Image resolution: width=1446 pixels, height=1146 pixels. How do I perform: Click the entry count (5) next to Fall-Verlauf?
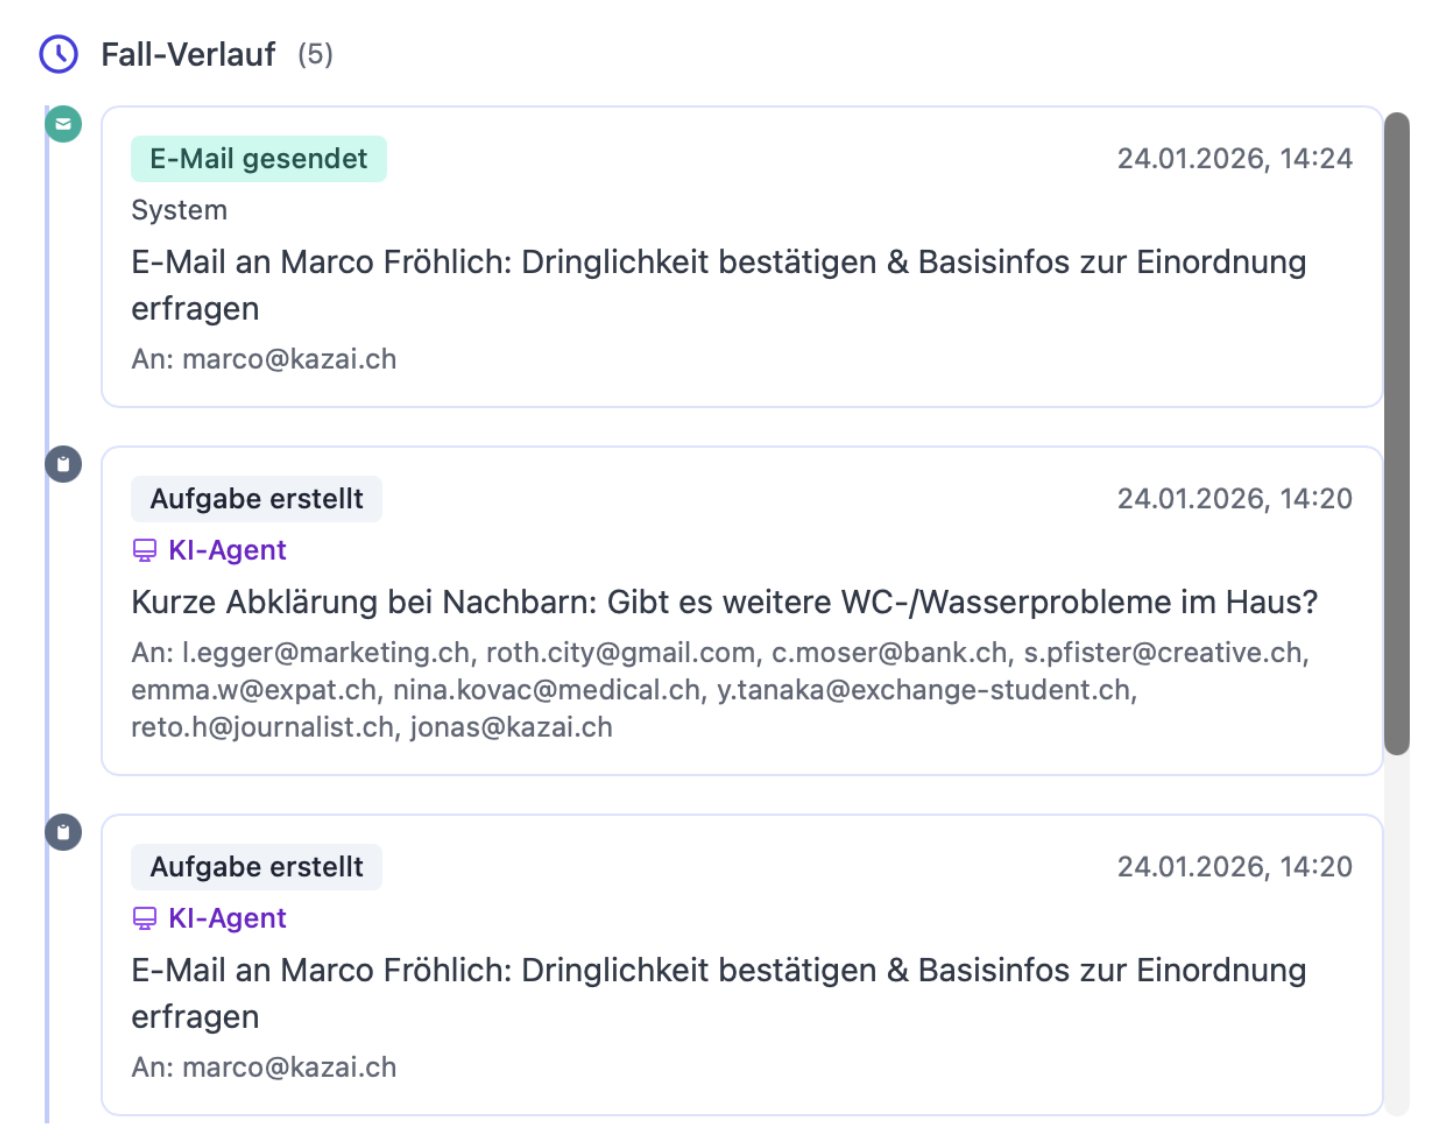pos(315,54)
